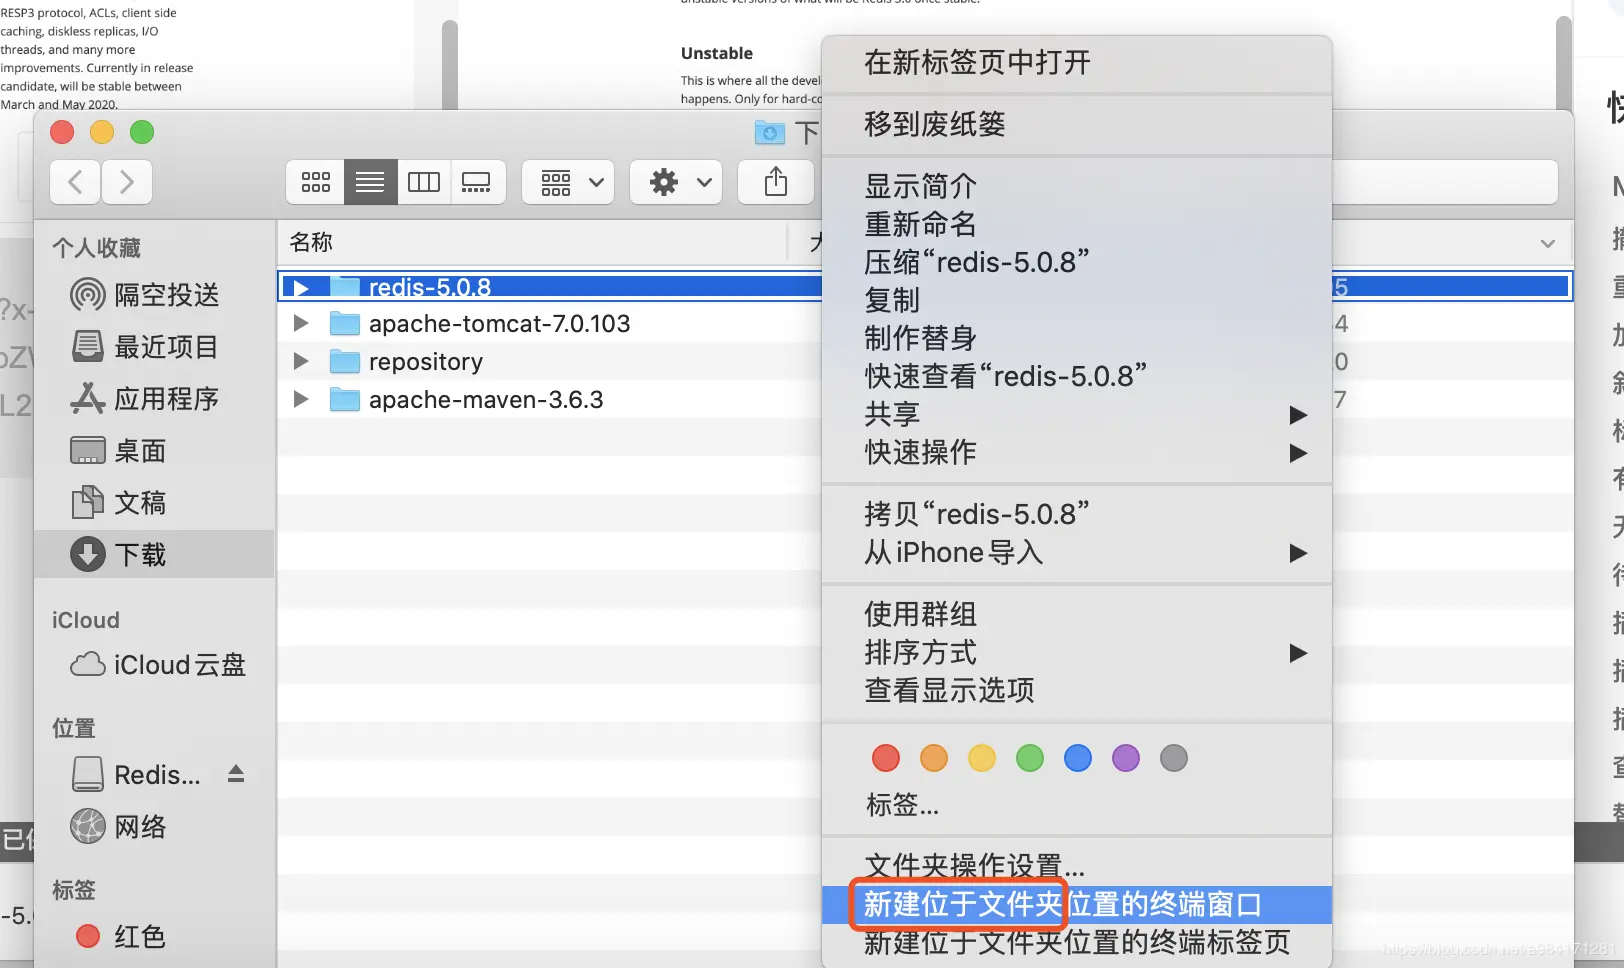Apply the yellow tag color dot
The width and height of the screenshot is (1624, 968).
[x=982, y=758]
